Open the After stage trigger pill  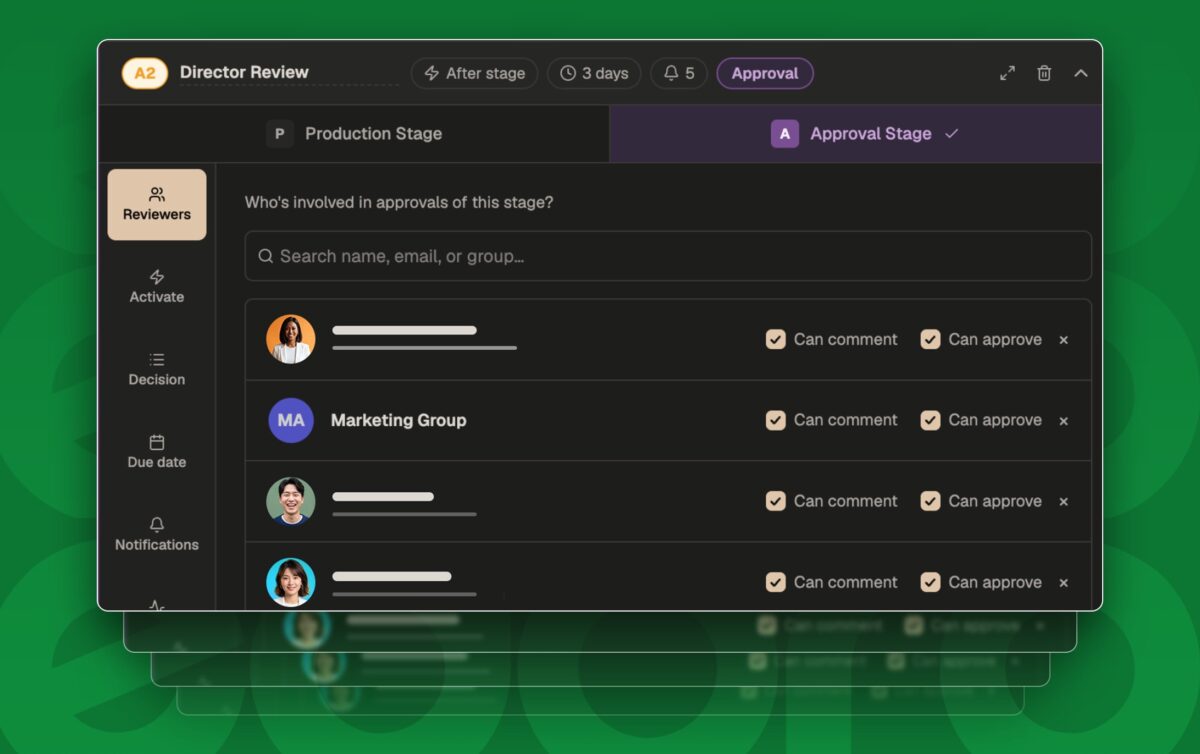pyautogui.click(x=475, y=73)
